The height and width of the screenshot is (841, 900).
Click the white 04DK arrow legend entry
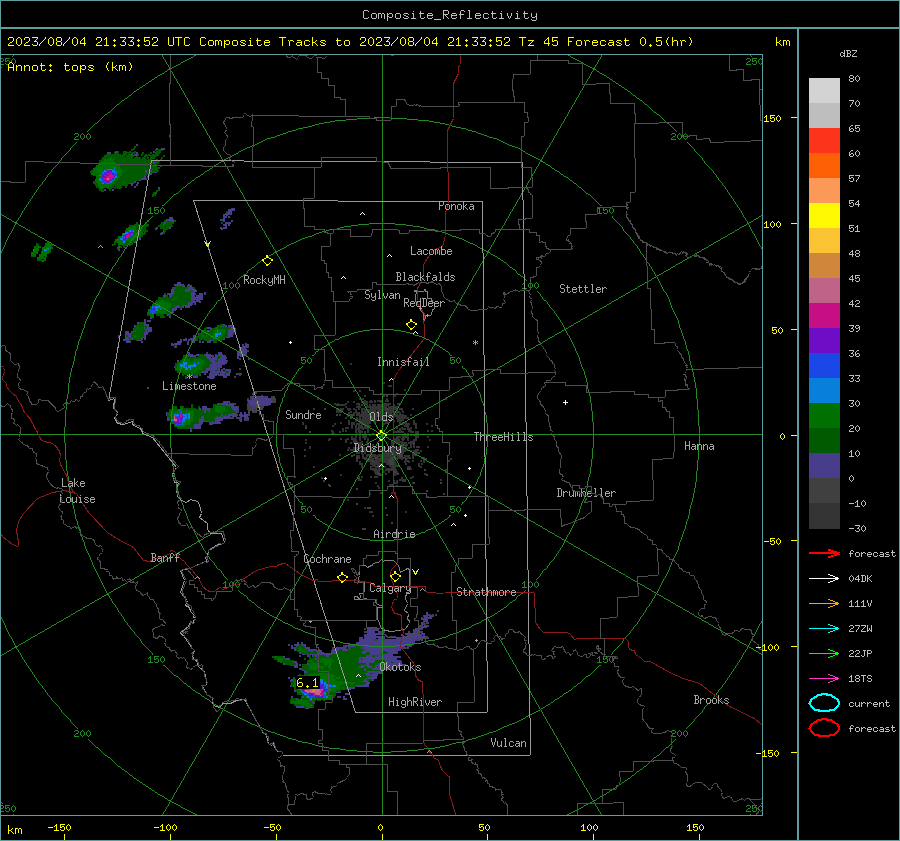pos(824,578)
